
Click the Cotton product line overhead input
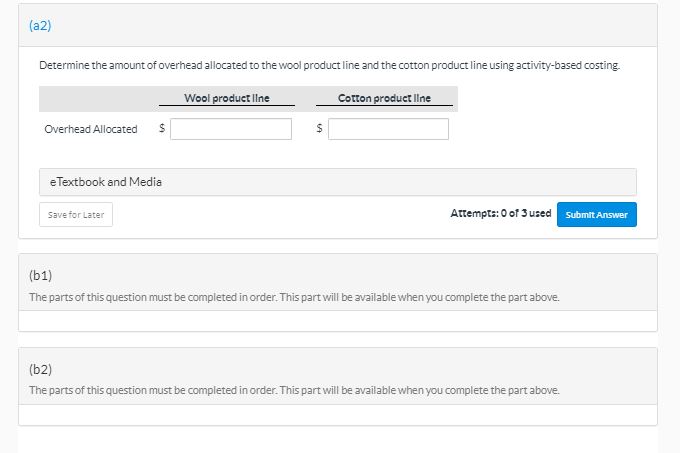[388, 129]
